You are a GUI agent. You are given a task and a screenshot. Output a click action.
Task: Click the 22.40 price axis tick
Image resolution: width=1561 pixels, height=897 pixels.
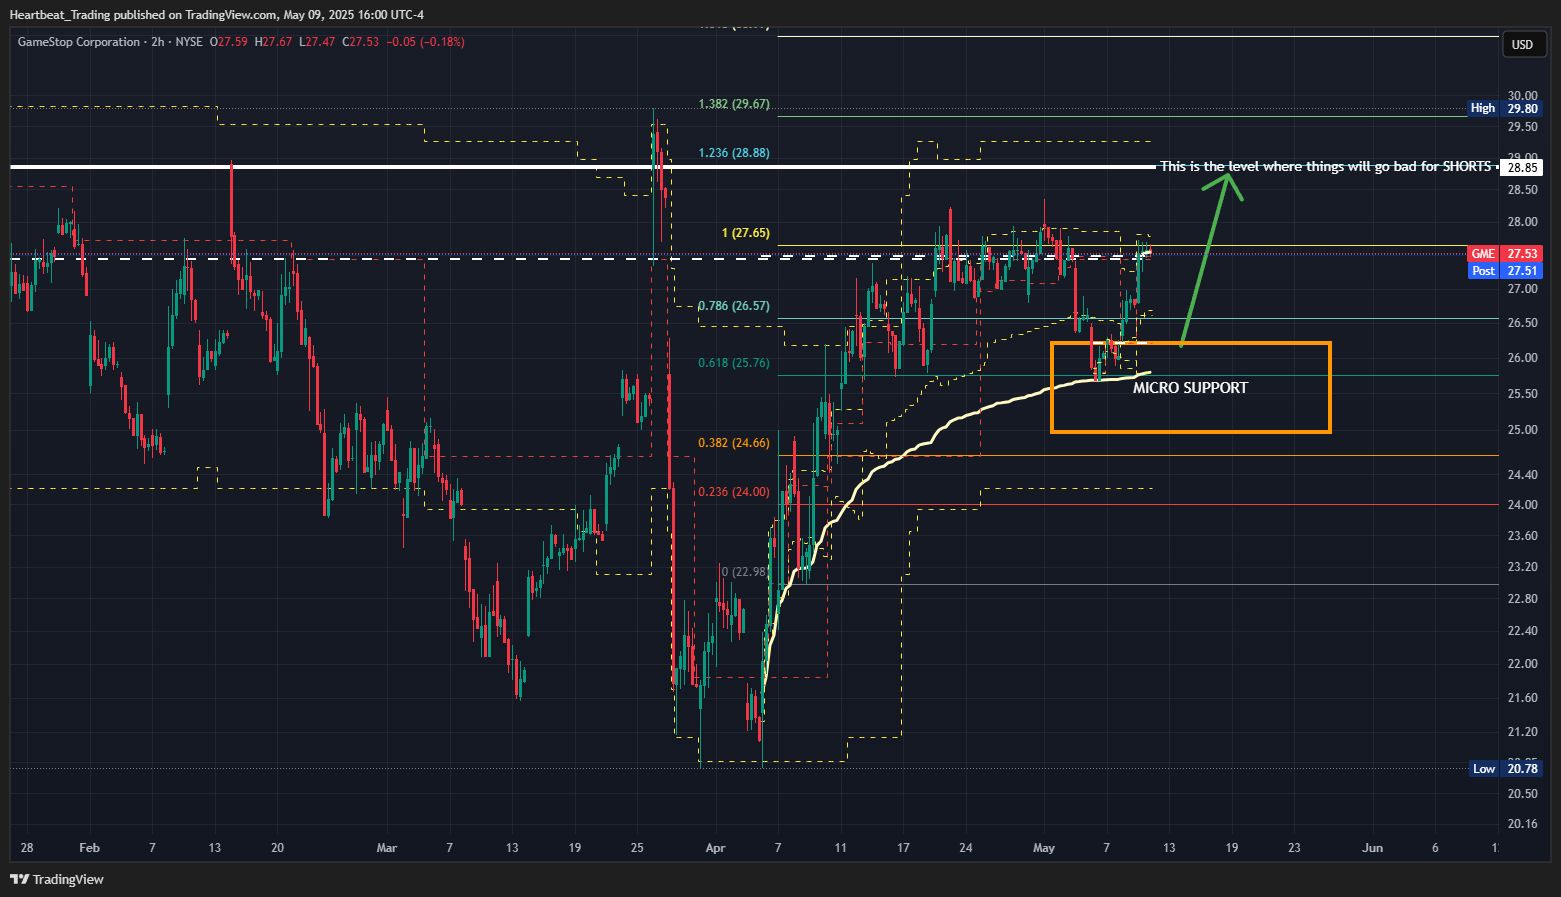coord(1523,631)
